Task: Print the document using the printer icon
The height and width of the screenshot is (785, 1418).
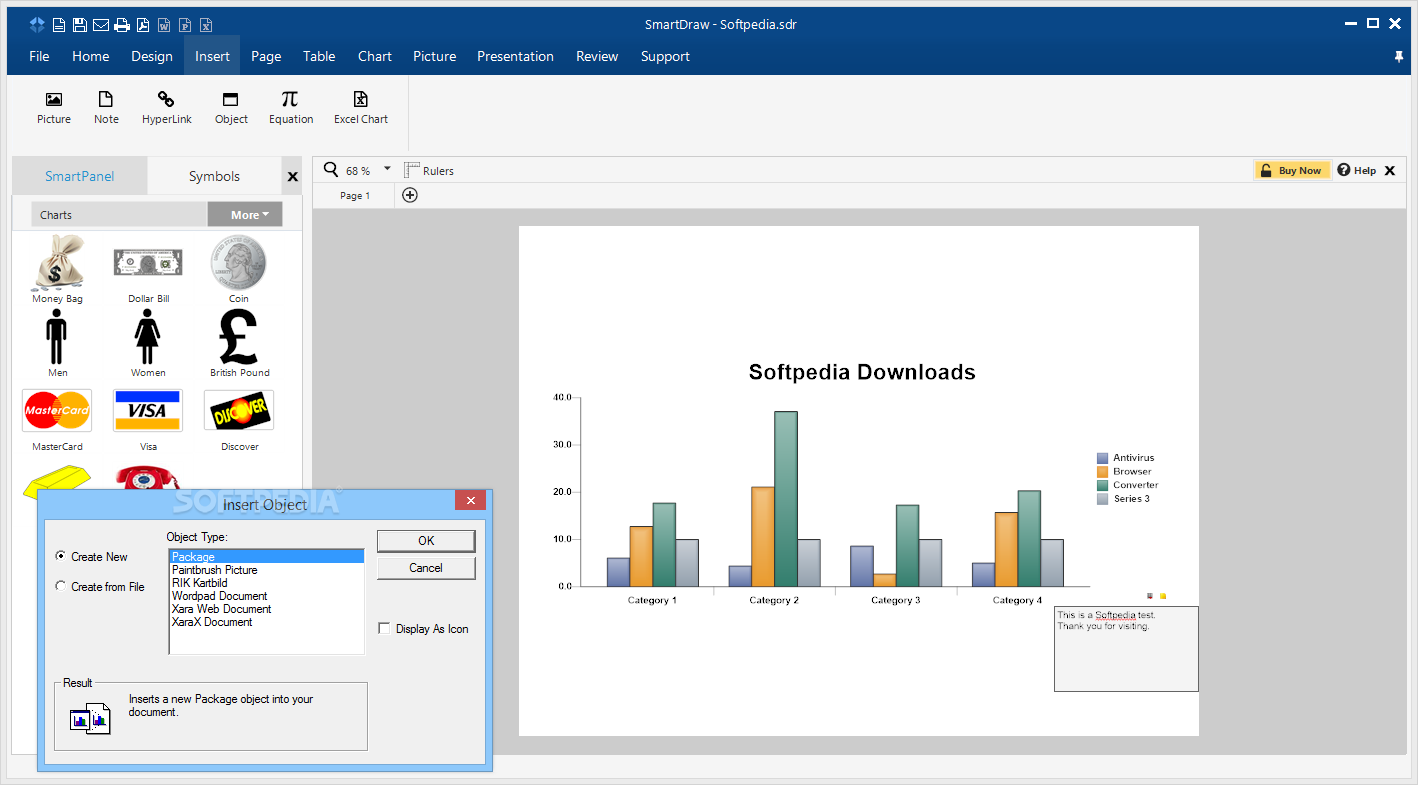Action: [x=122, y=25]
